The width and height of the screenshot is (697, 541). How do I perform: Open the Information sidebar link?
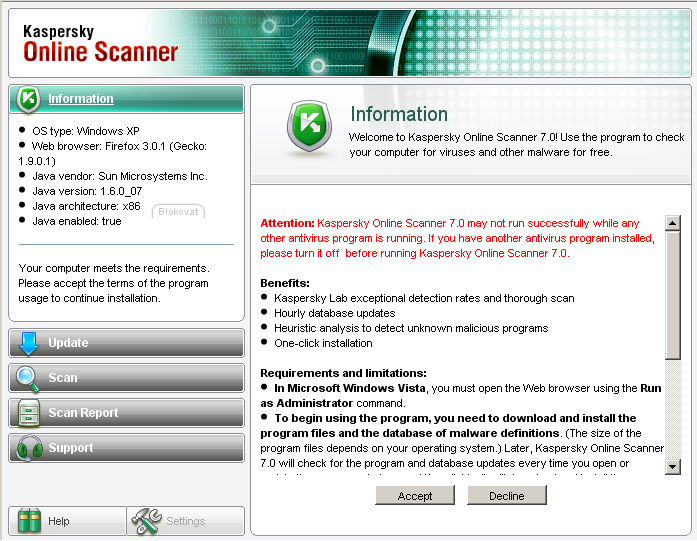(x=81, y=99)
